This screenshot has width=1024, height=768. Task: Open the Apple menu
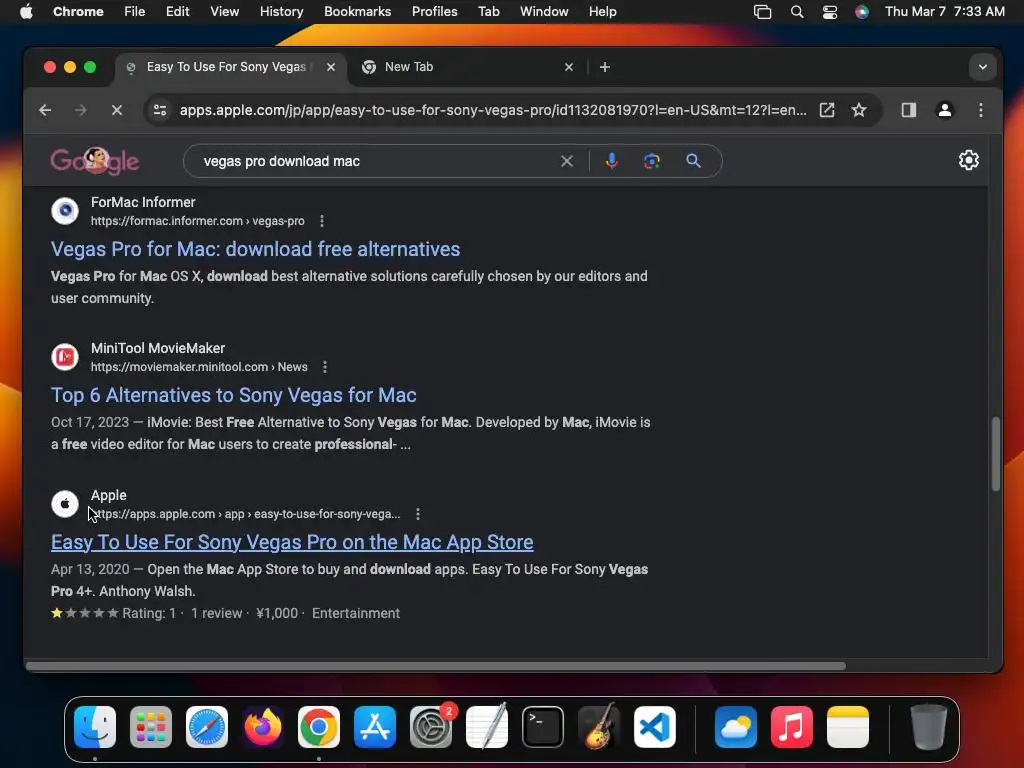tap(26, 11)
